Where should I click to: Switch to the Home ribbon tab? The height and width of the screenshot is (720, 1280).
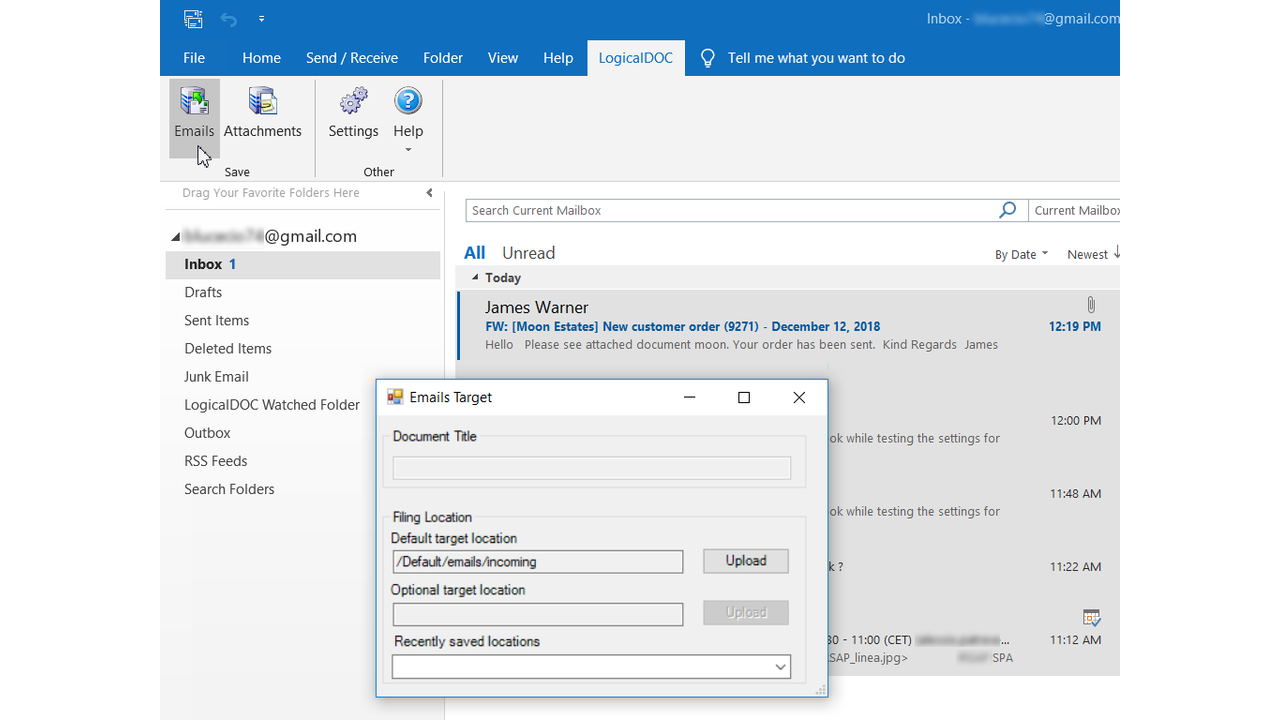[261, 57]
